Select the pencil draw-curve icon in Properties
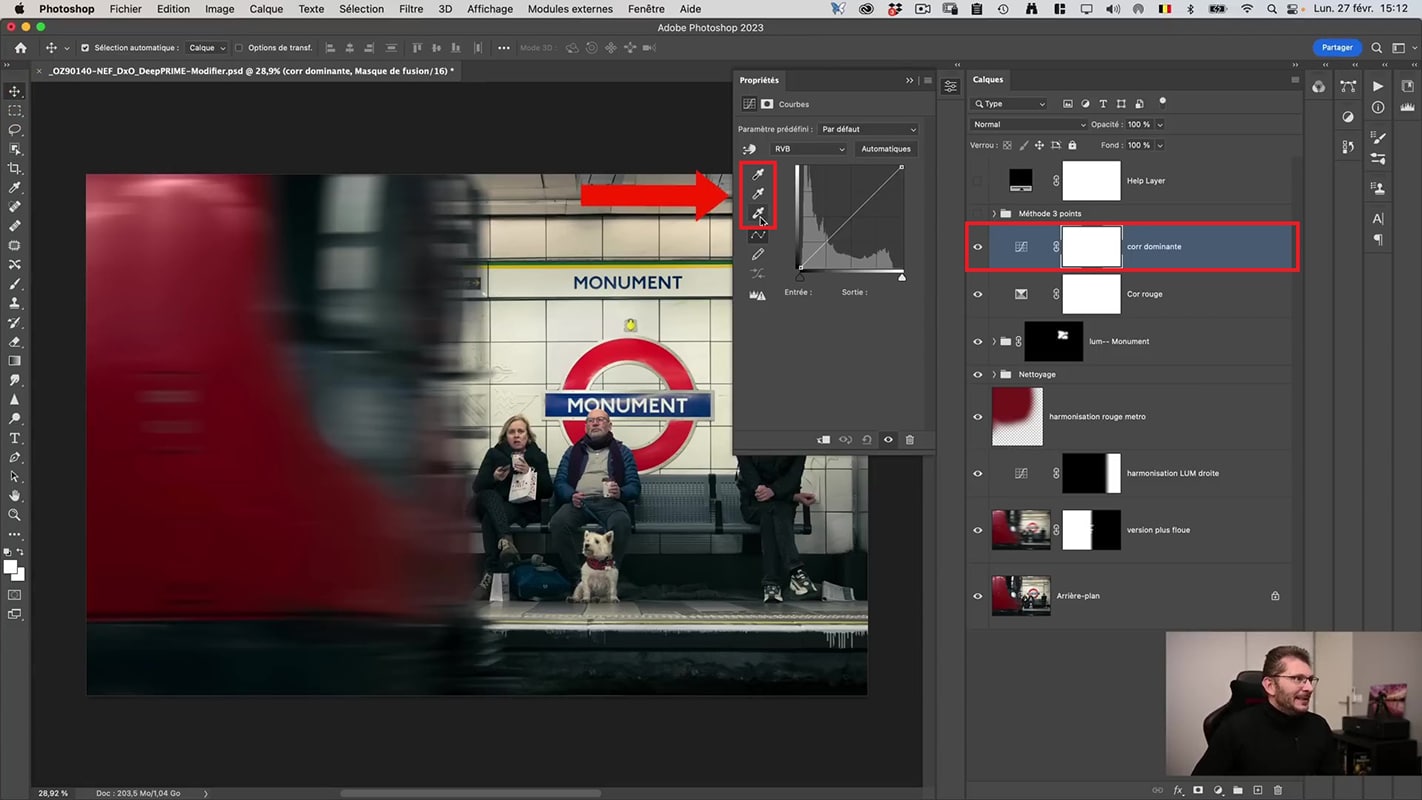 [758, 255]
